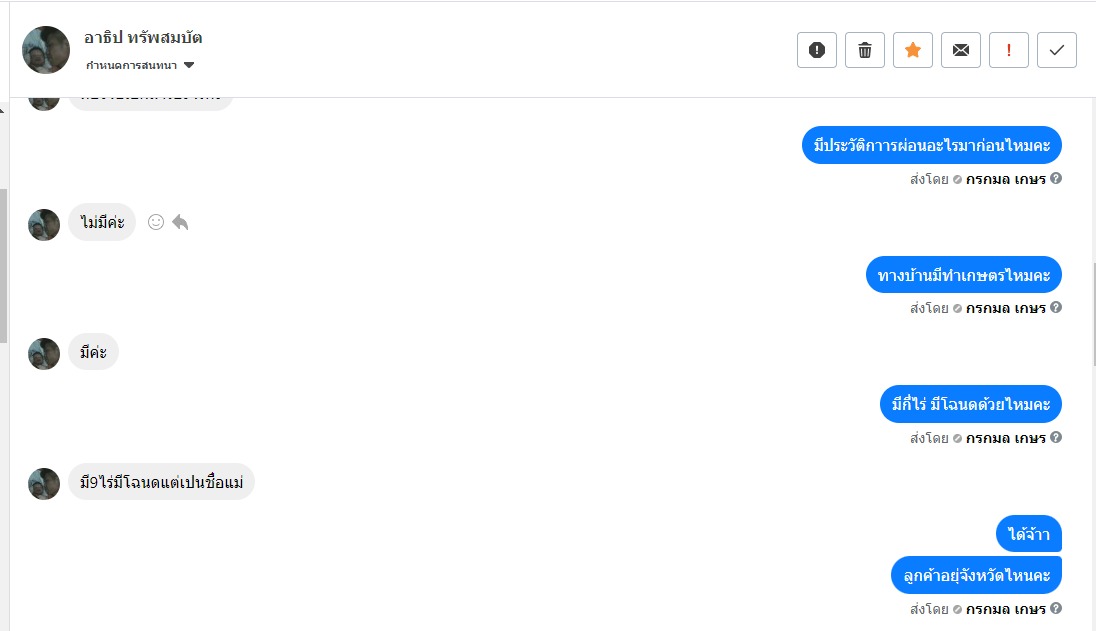Viewport: 1096px width, 631px height.
Task: Star this conversation with the orange star
Action: tap(912, 50)
